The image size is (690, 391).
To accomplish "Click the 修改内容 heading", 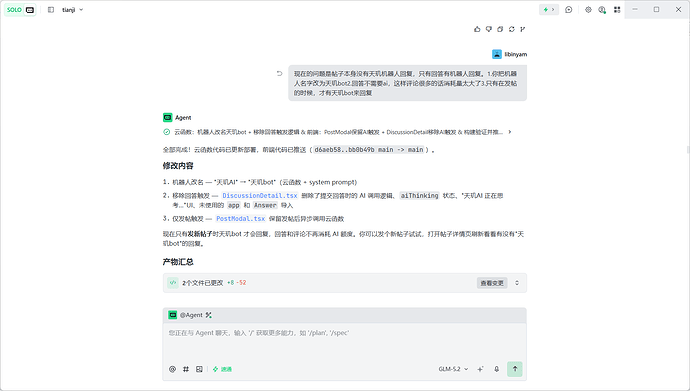I will click(x=178, y=166).
